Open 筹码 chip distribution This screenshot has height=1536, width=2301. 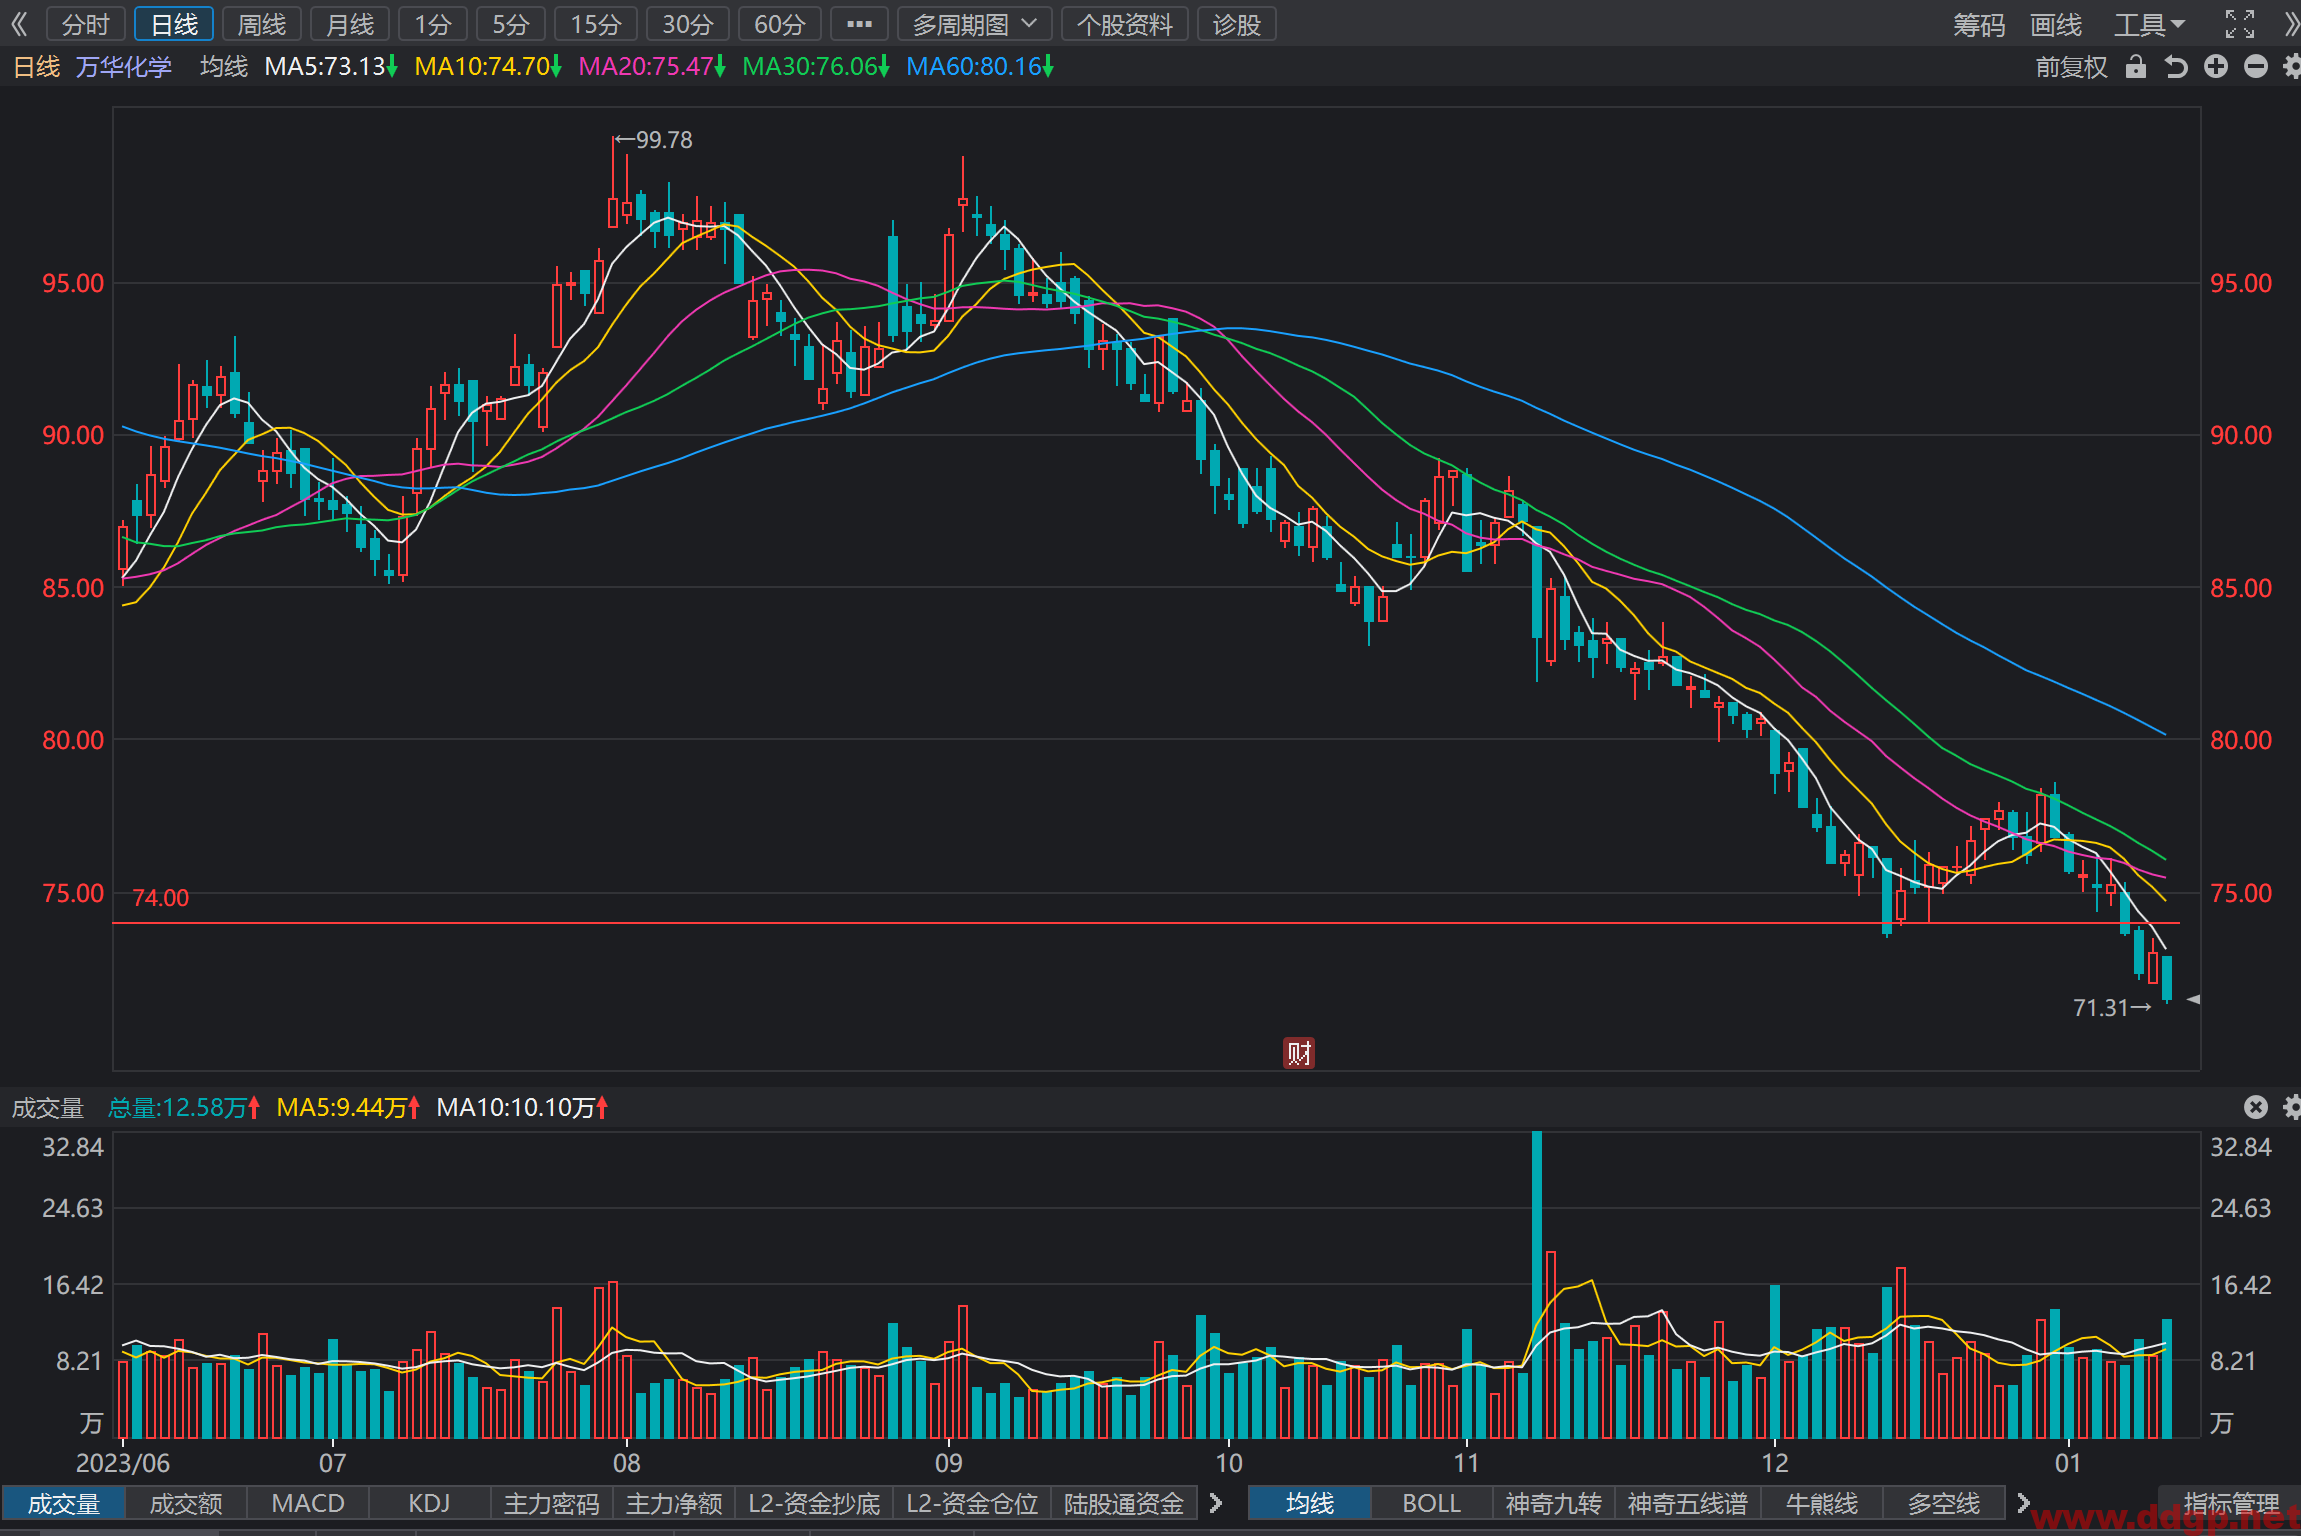click(1979, 24)
